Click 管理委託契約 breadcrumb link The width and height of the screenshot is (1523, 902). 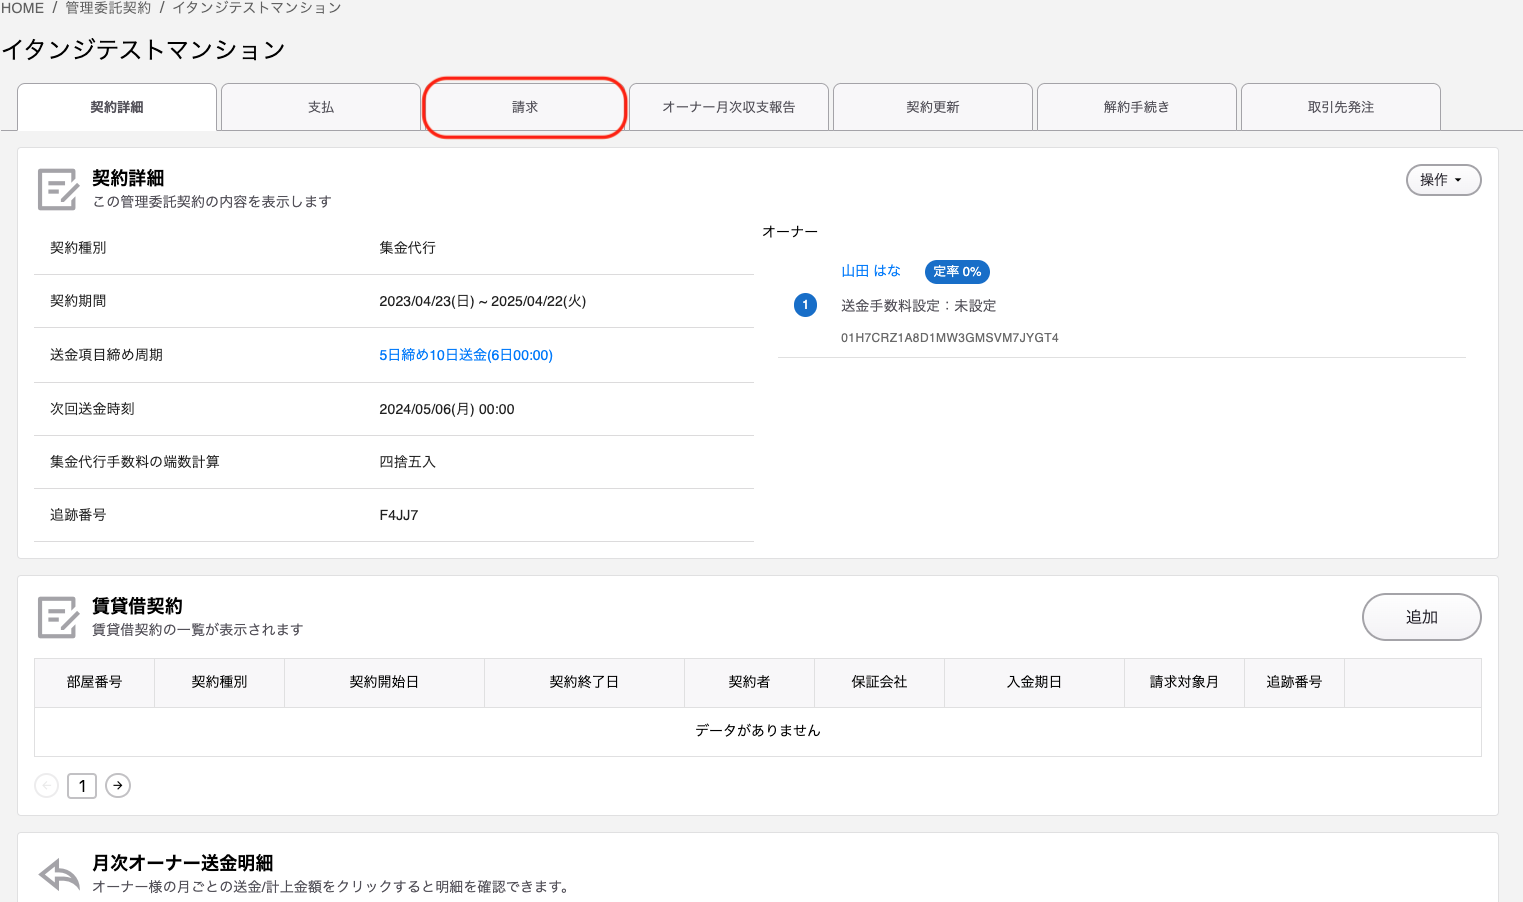click(x=108, y=8)
